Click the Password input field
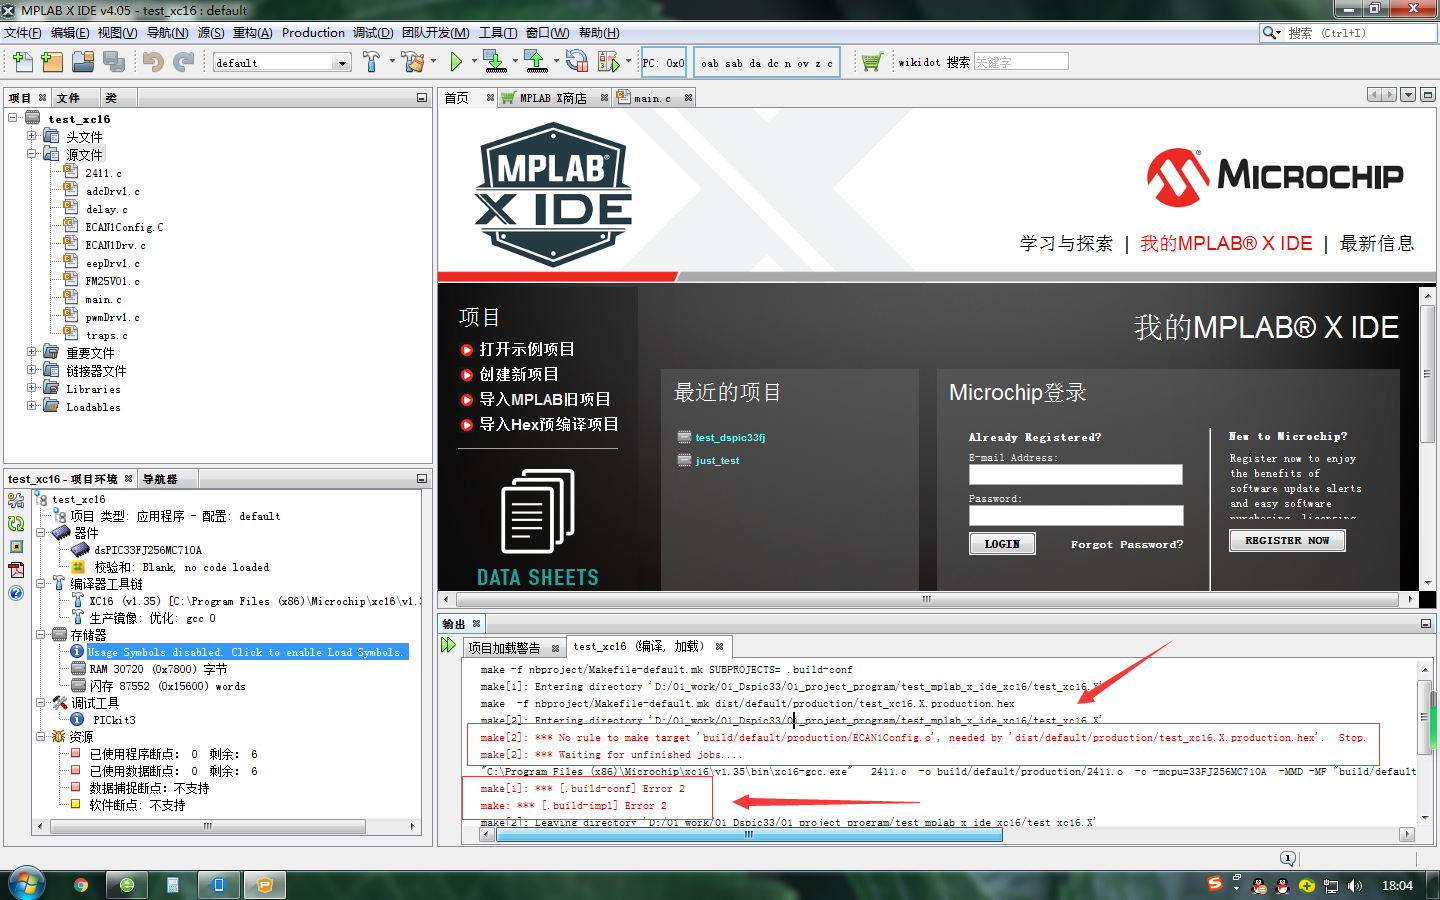The width and height of the screenshot is (1440, 900). pyautogui.click(x=1076, y=515)
